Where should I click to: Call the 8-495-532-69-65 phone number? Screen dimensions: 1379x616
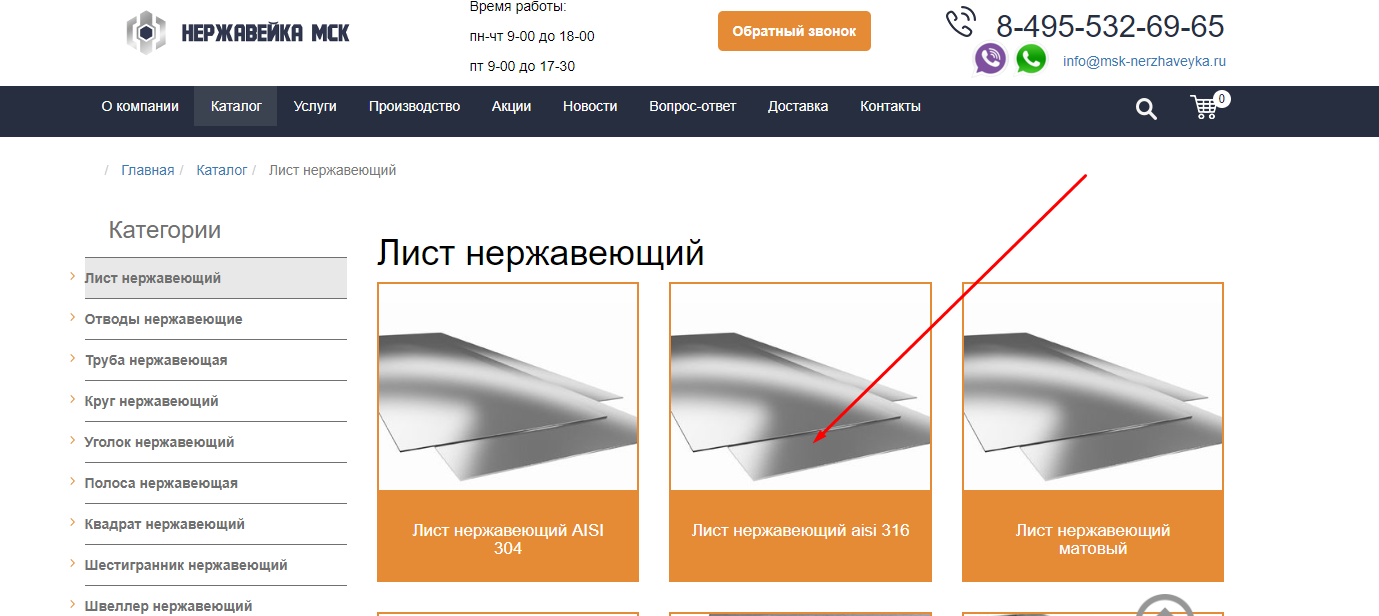pos(1110,26)
